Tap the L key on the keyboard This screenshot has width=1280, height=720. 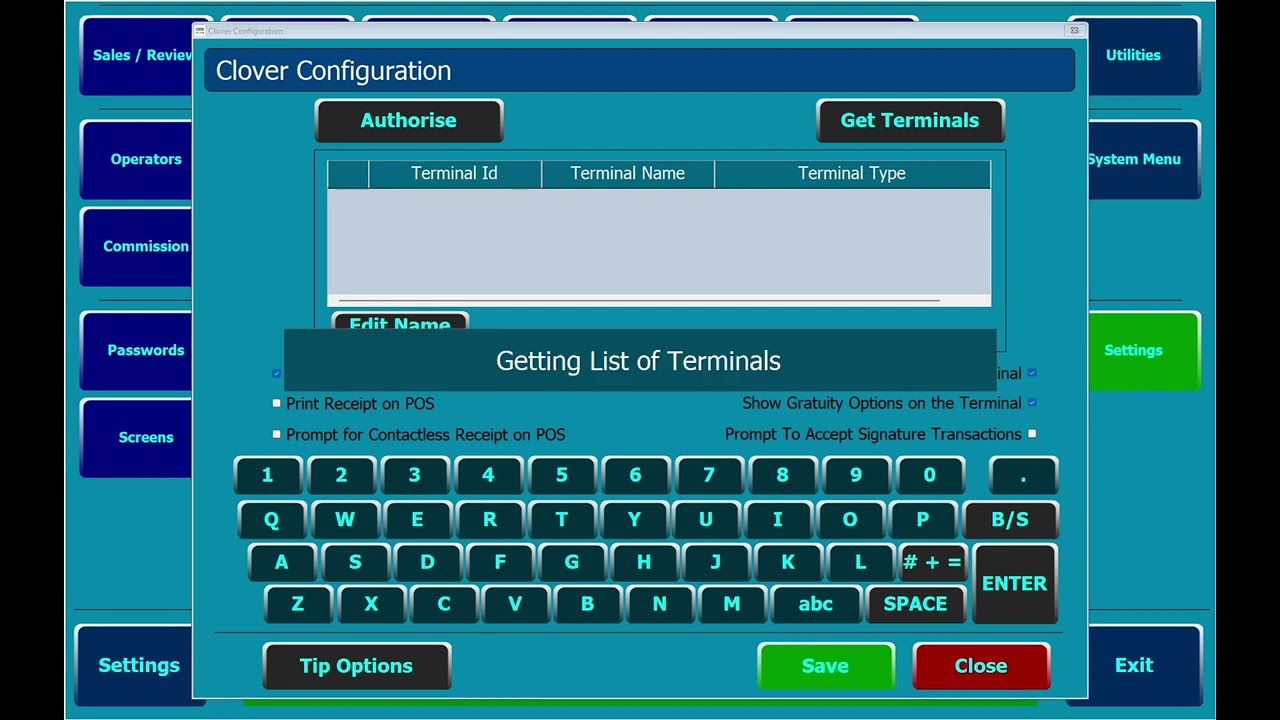pos(860,563)
